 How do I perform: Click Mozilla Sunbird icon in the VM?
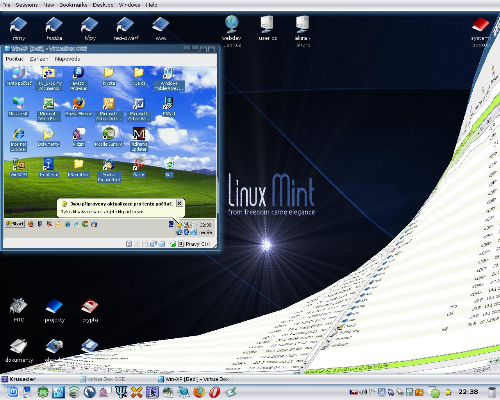point(109,137)
